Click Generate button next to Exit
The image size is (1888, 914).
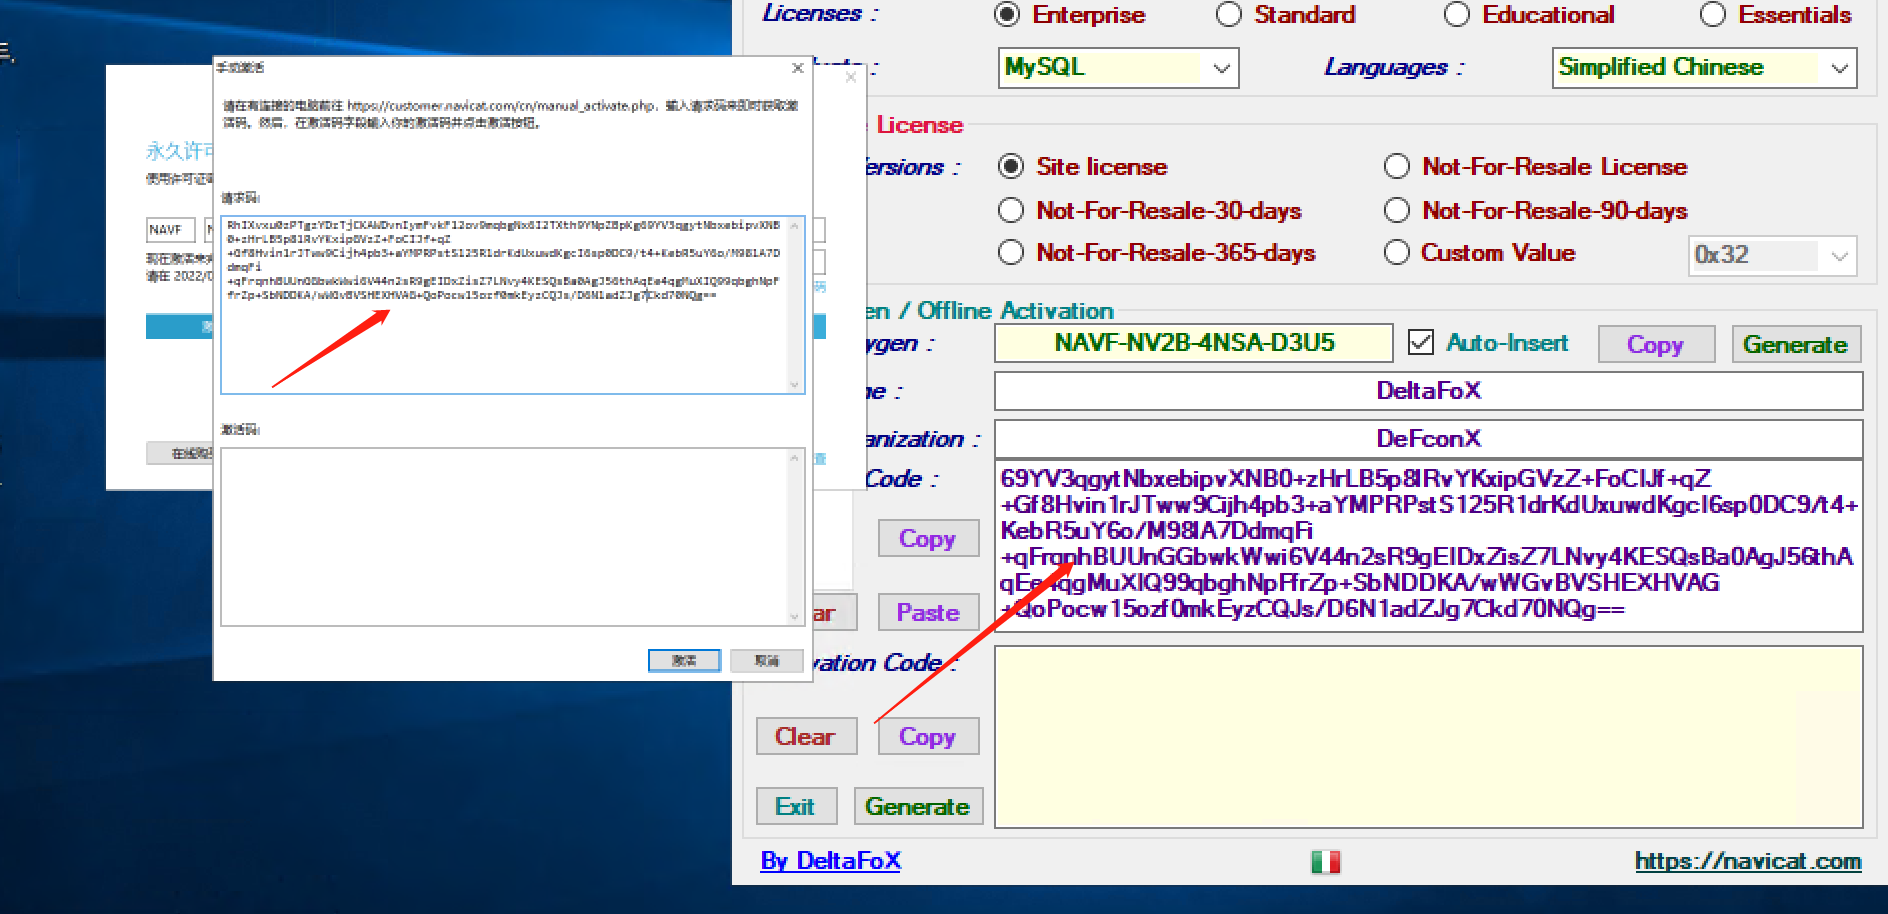[918, 806]
